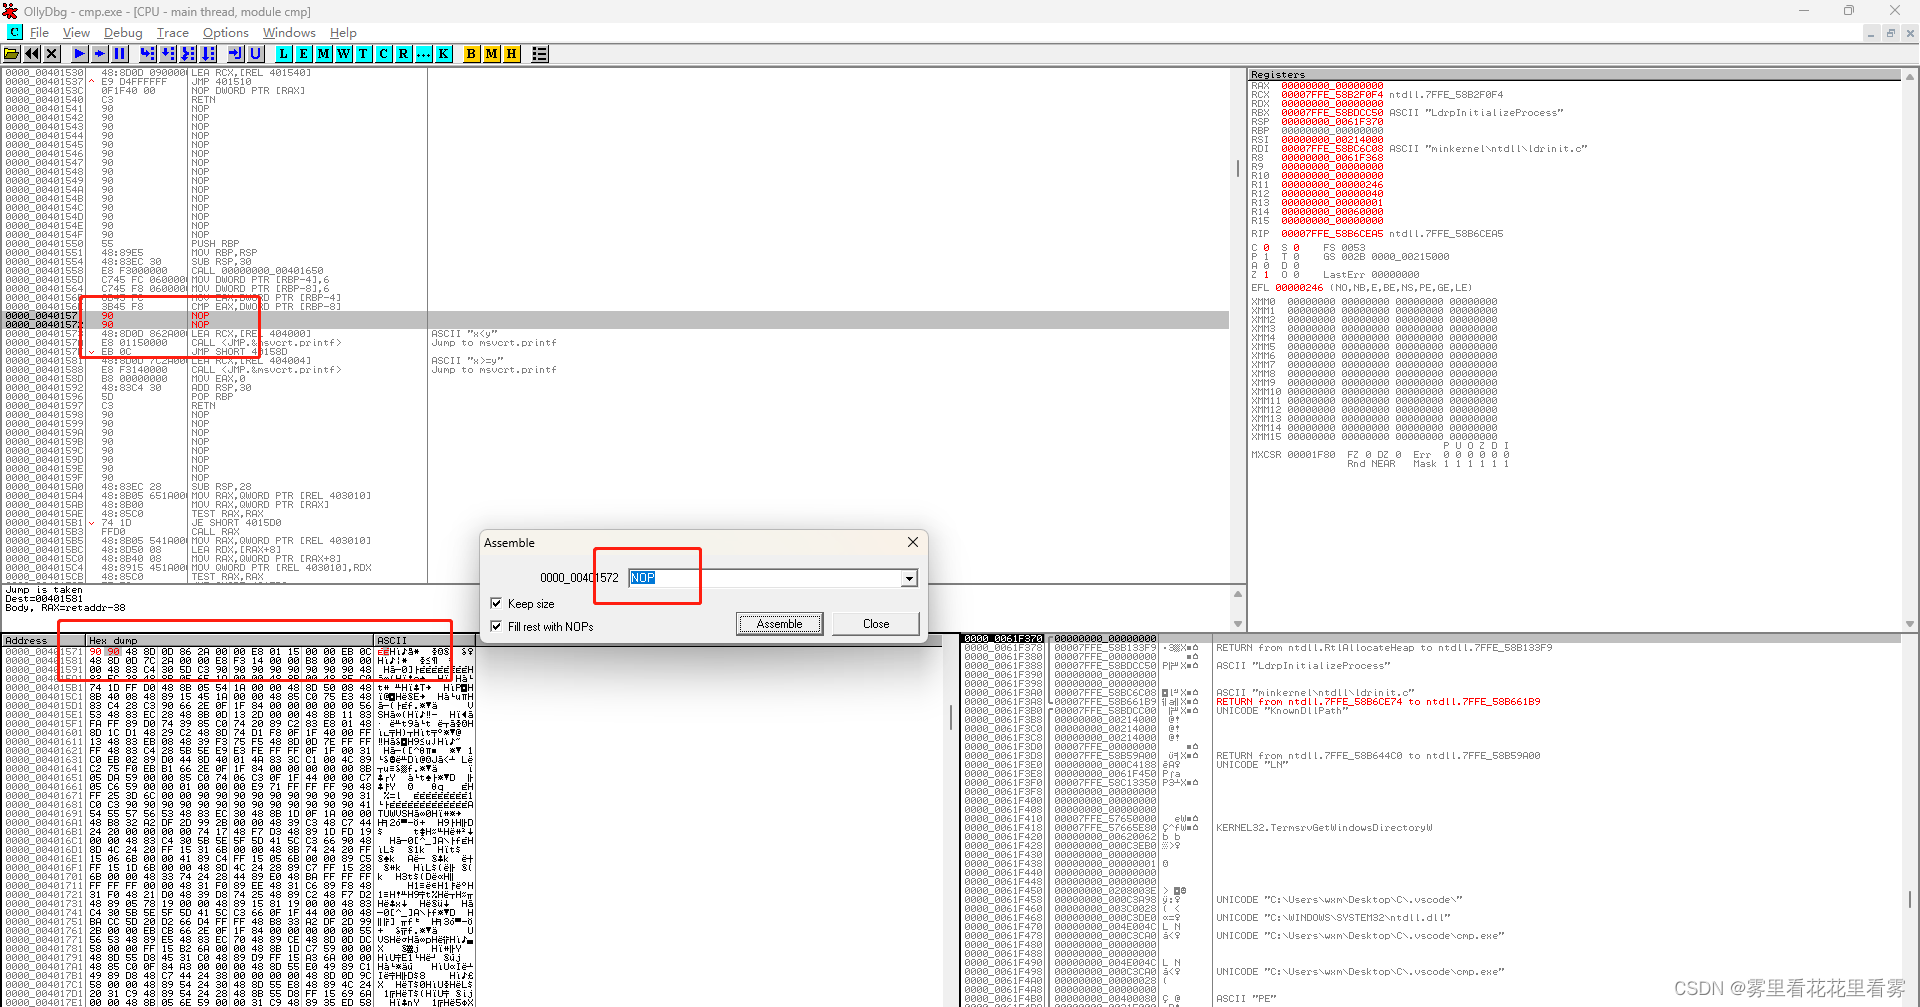Screen dimensions: 1920x1007
Task: Click the Trace into toolbar icon
Action: (x=188, y=54)
